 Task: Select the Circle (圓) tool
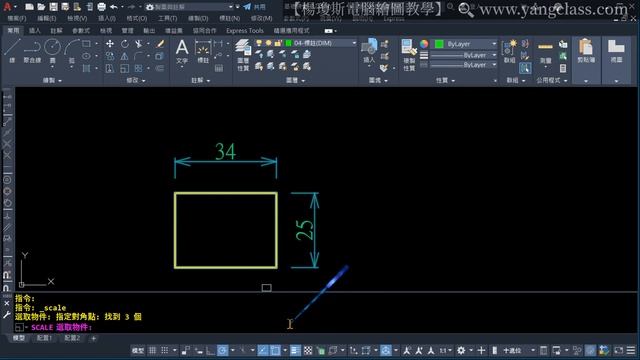(52, 51)
